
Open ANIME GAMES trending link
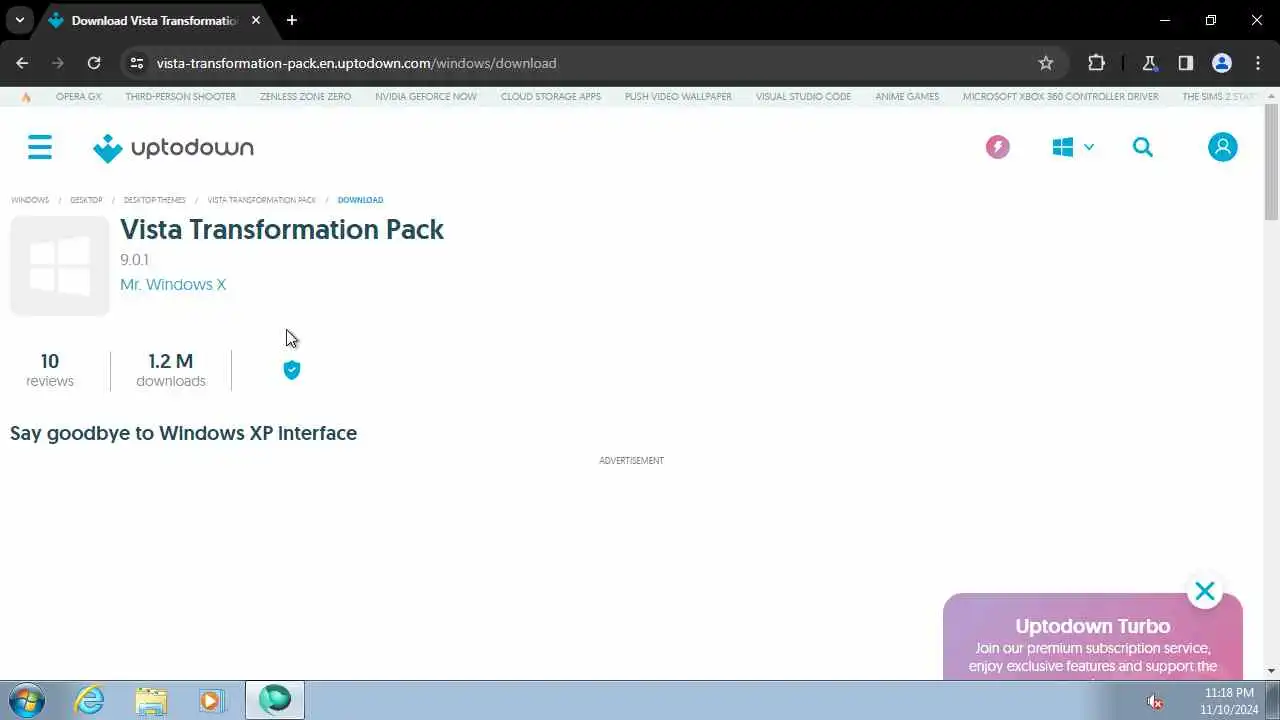907,97
